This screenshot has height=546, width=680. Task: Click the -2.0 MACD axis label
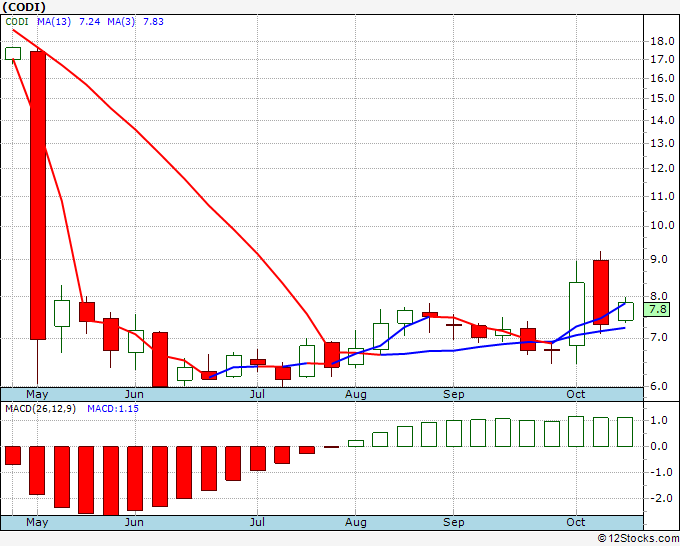(662, 498)
